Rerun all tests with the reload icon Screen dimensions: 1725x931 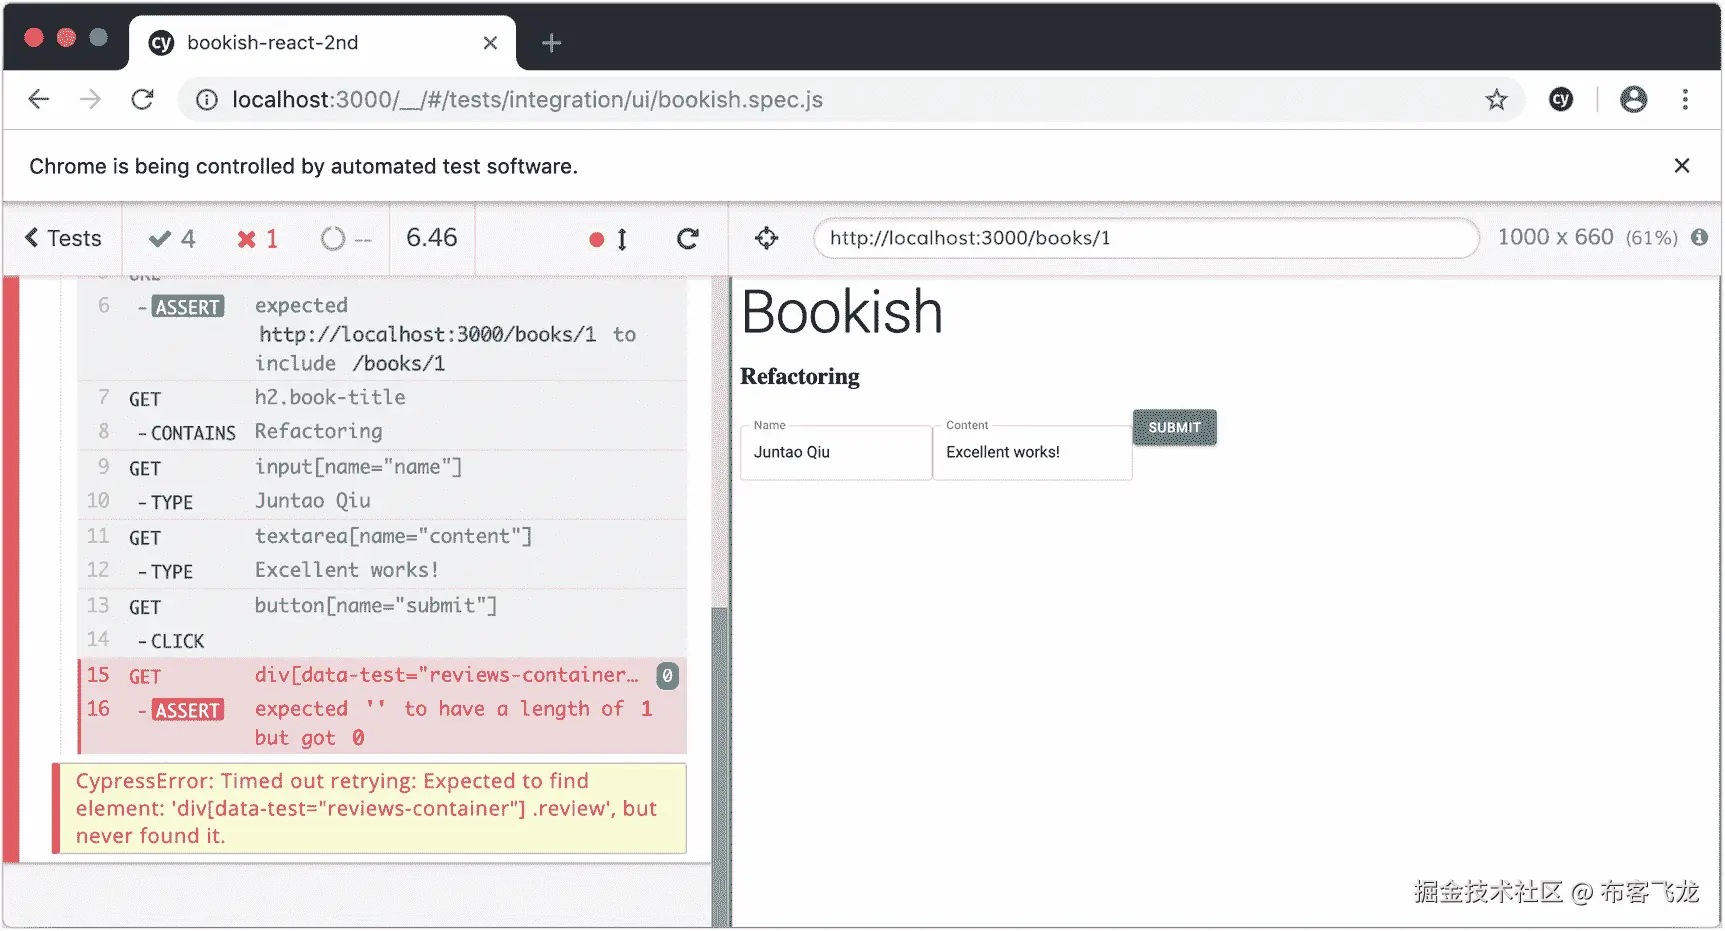[687, 239]
